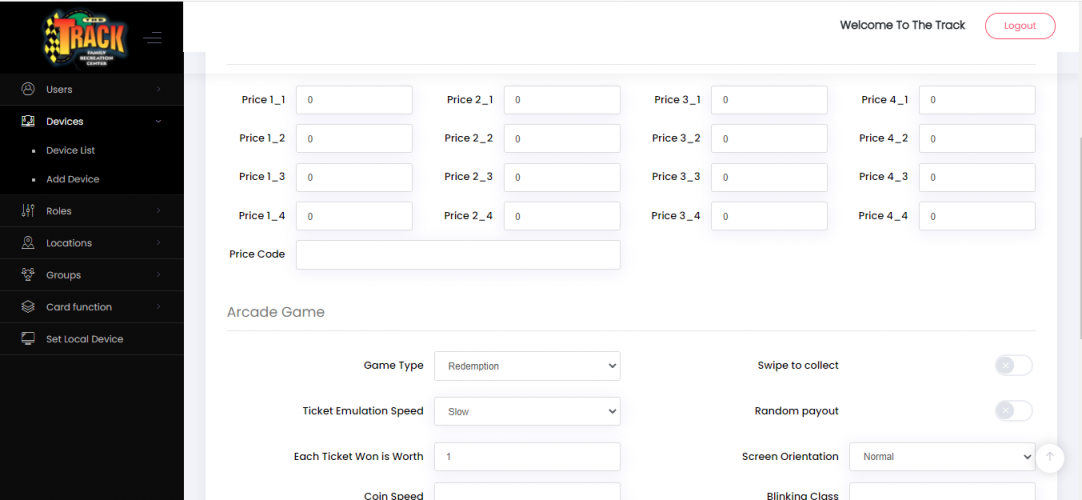This screenshot has height=500, width=1082.
Task: Expand the Card function chevron
Action: tap(159, 307)
